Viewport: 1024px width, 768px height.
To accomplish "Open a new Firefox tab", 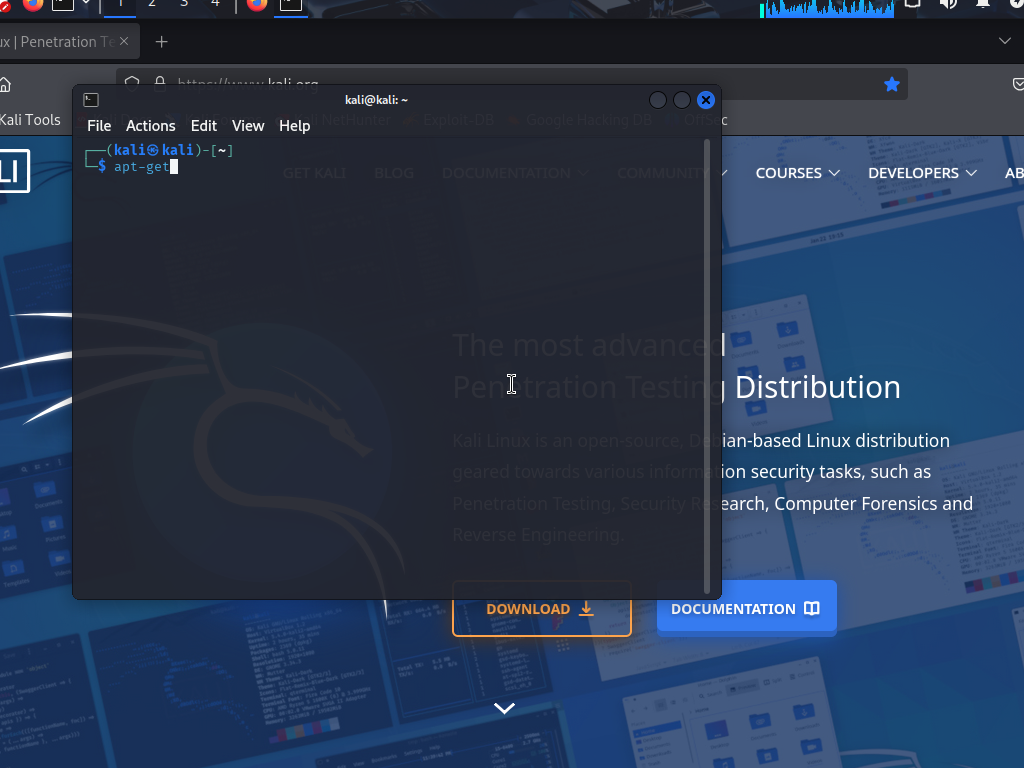I will pyautogui.click(x=161, y=42).
